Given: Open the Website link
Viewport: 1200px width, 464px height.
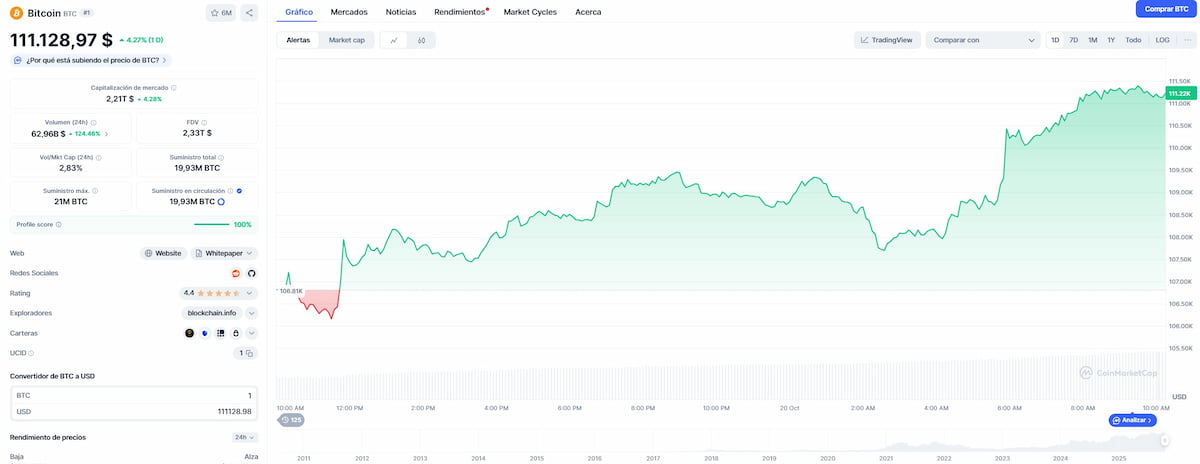Looking at the screenshot, I should 163,253.
